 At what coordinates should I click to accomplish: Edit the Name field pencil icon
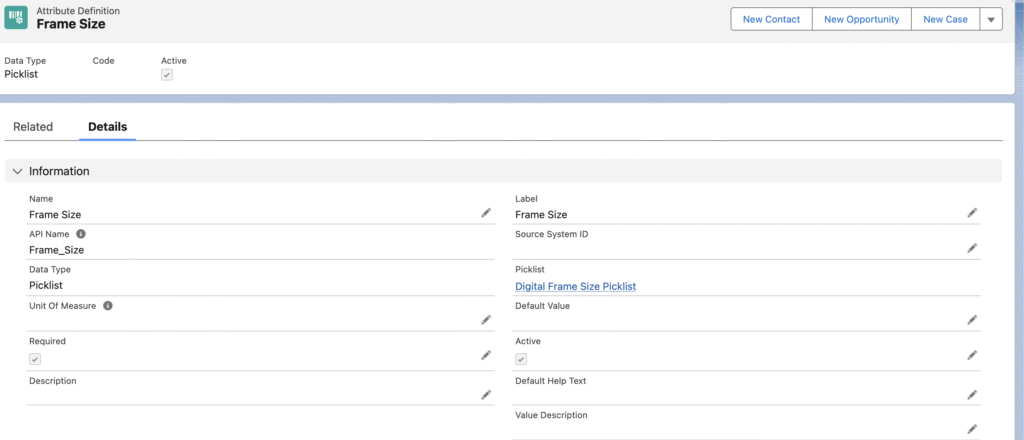[x=486, y=213]
